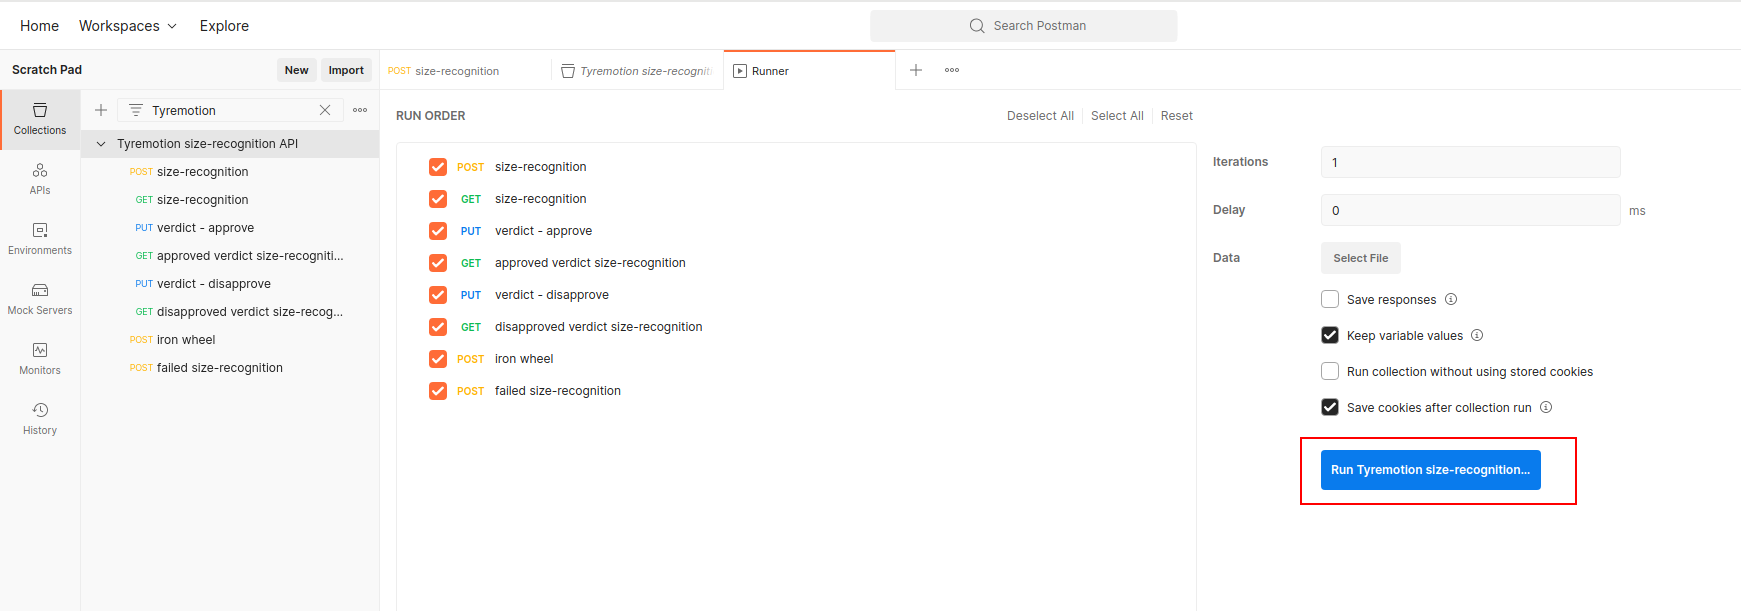Clear the Tyremotion filter with X icon
The height and width of the screenshot is (611, 1741).
click(x=325, y=110)
